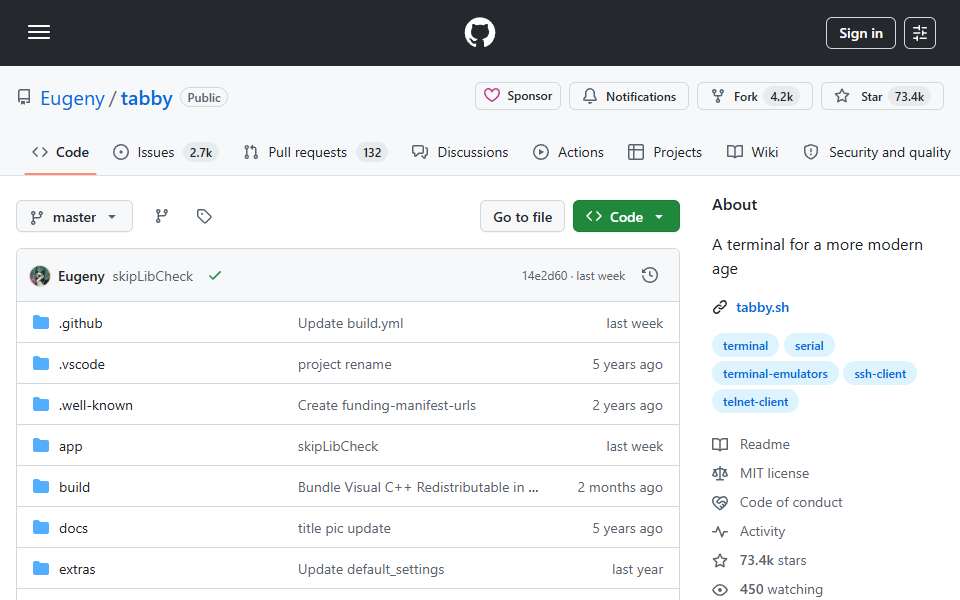This screenshot has width=960, height=600.
Task: Open the Actions tab
Action: pyautogui.click(x=568, y=152)
